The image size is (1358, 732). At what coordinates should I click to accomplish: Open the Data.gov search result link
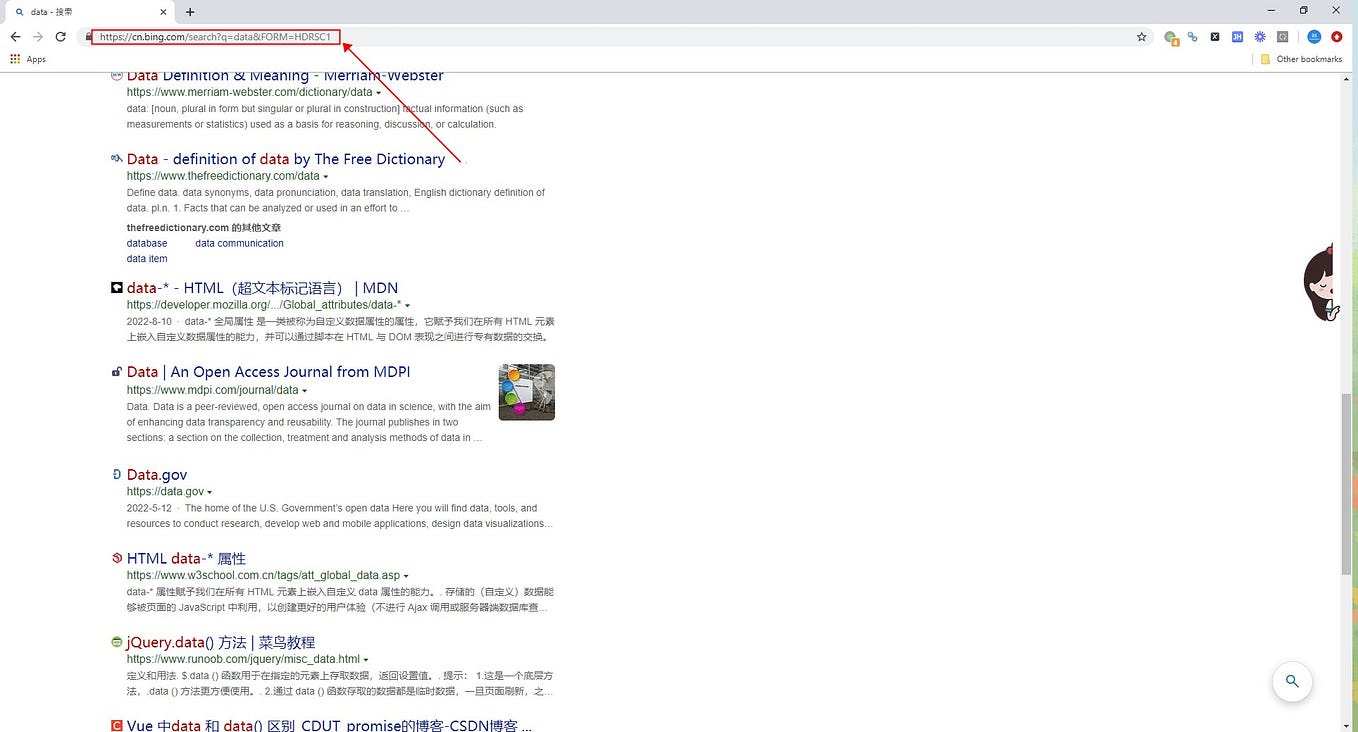(x=156, y=474)
